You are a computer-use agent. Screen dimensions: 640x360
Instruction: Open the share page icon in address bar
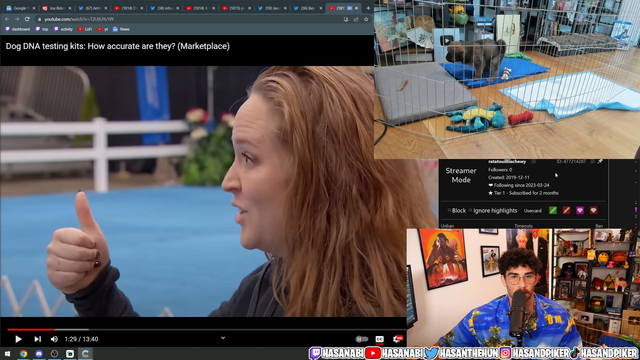[x=356, y=19]
